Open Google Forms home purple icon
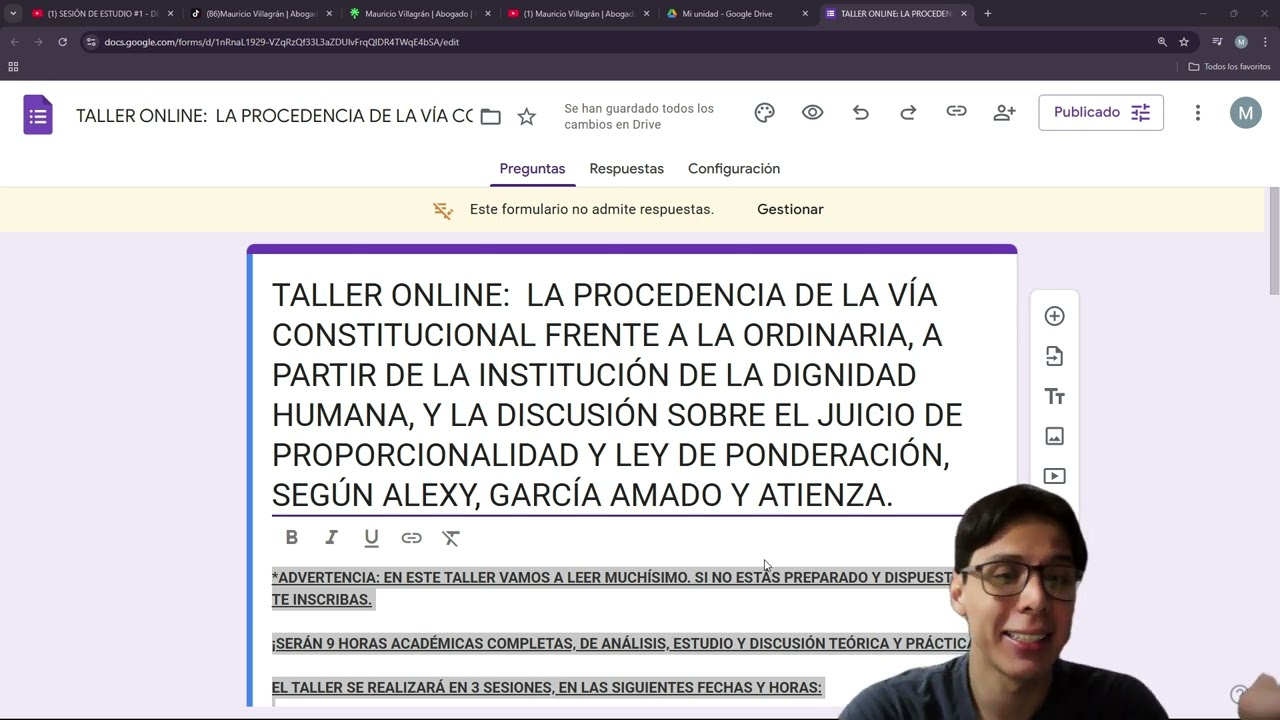 coord(38,115)
